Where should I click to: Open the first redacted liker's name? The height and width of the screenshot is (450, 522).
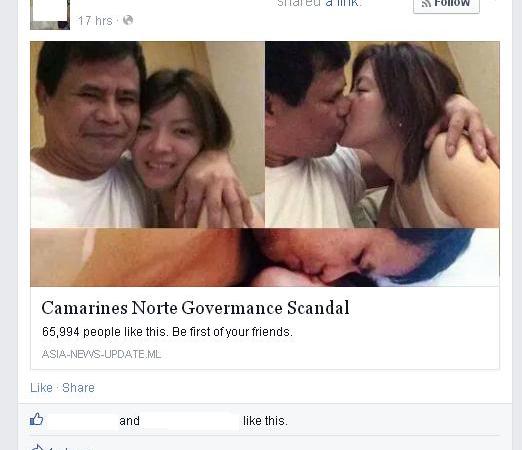click(82, 421)
